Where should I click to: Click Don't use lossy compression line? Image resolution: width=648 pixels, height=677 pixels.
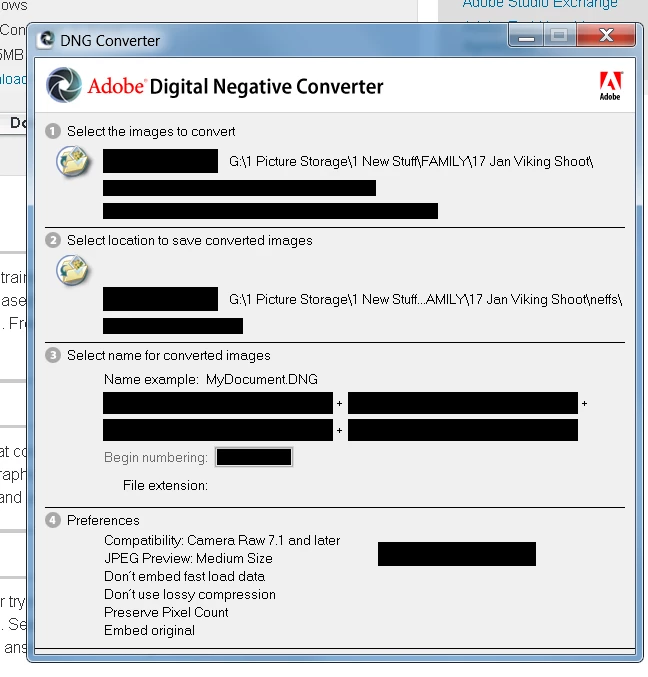(190, 595)
